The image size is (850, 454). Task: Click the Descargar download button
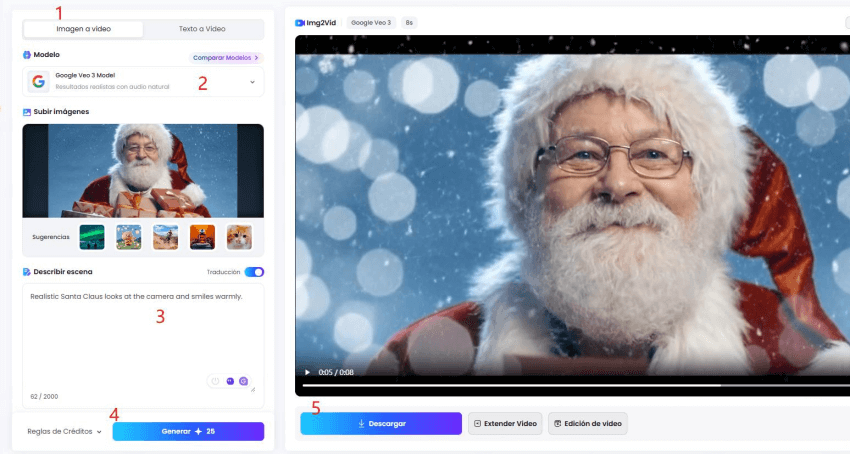381,424
